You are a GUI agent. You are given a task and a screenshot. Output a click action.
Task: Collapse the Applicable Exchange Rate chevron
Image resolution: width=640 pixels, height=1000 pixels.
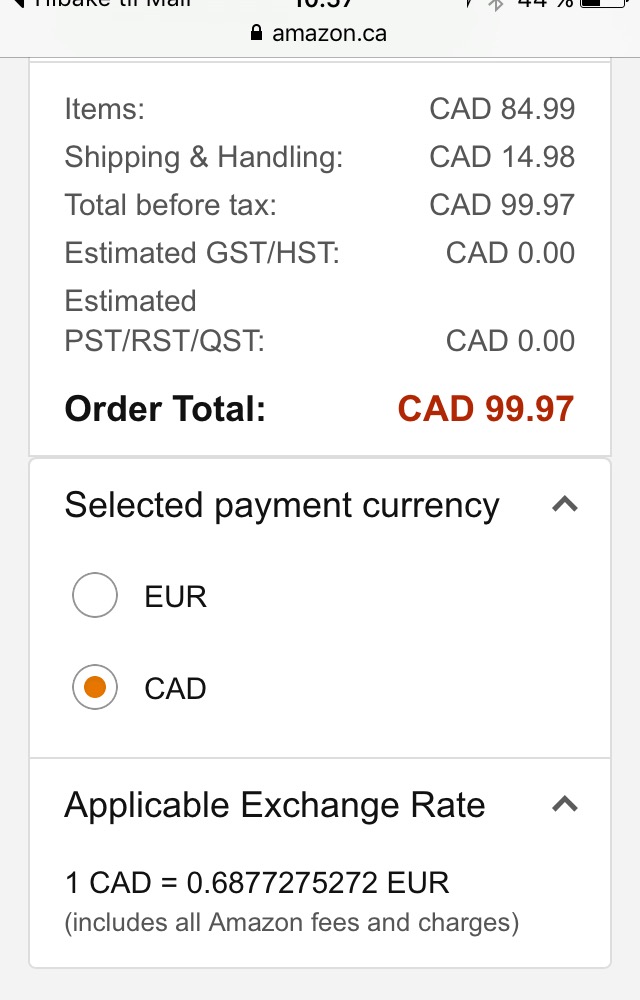pos(565,804)
